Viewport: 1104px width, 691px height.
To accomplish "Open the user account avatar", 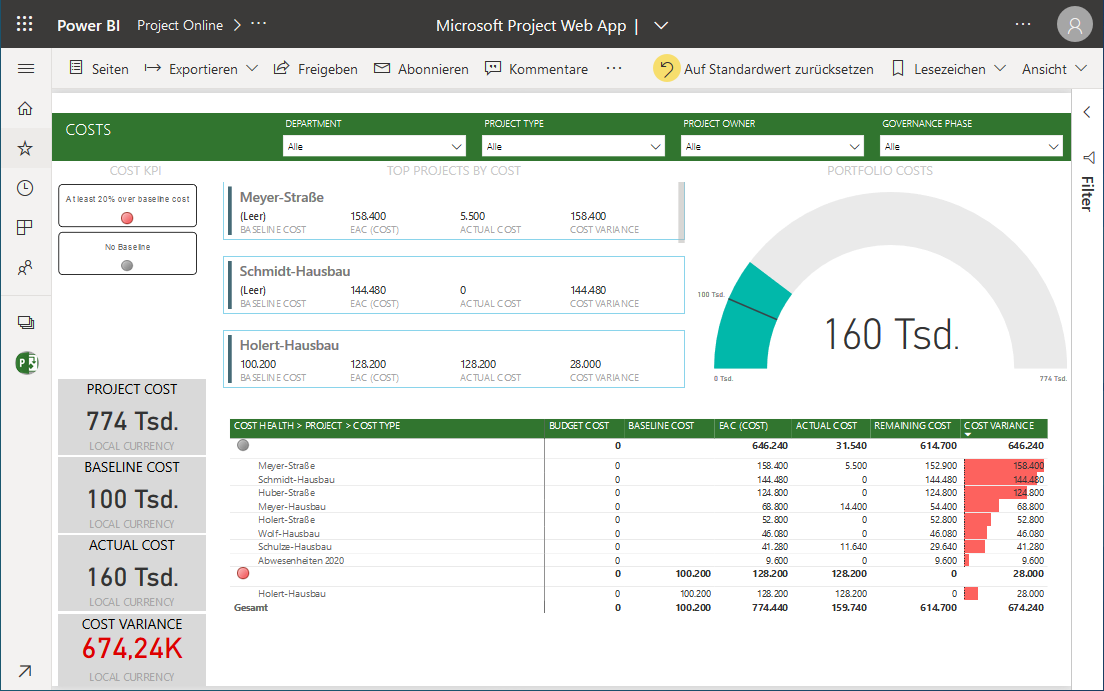I will click(x=1074, y=25).
